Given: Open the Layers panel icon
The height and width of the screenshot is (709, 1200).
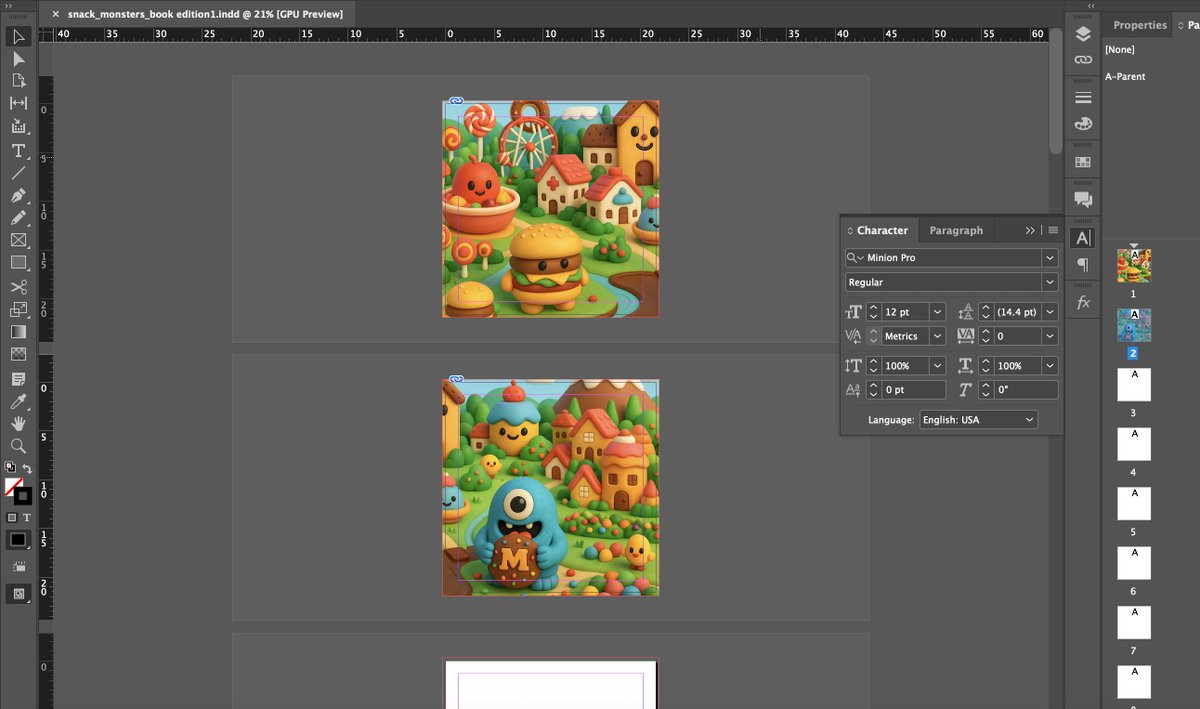Looking at the screenshot, I should (x=1083, y=33).
